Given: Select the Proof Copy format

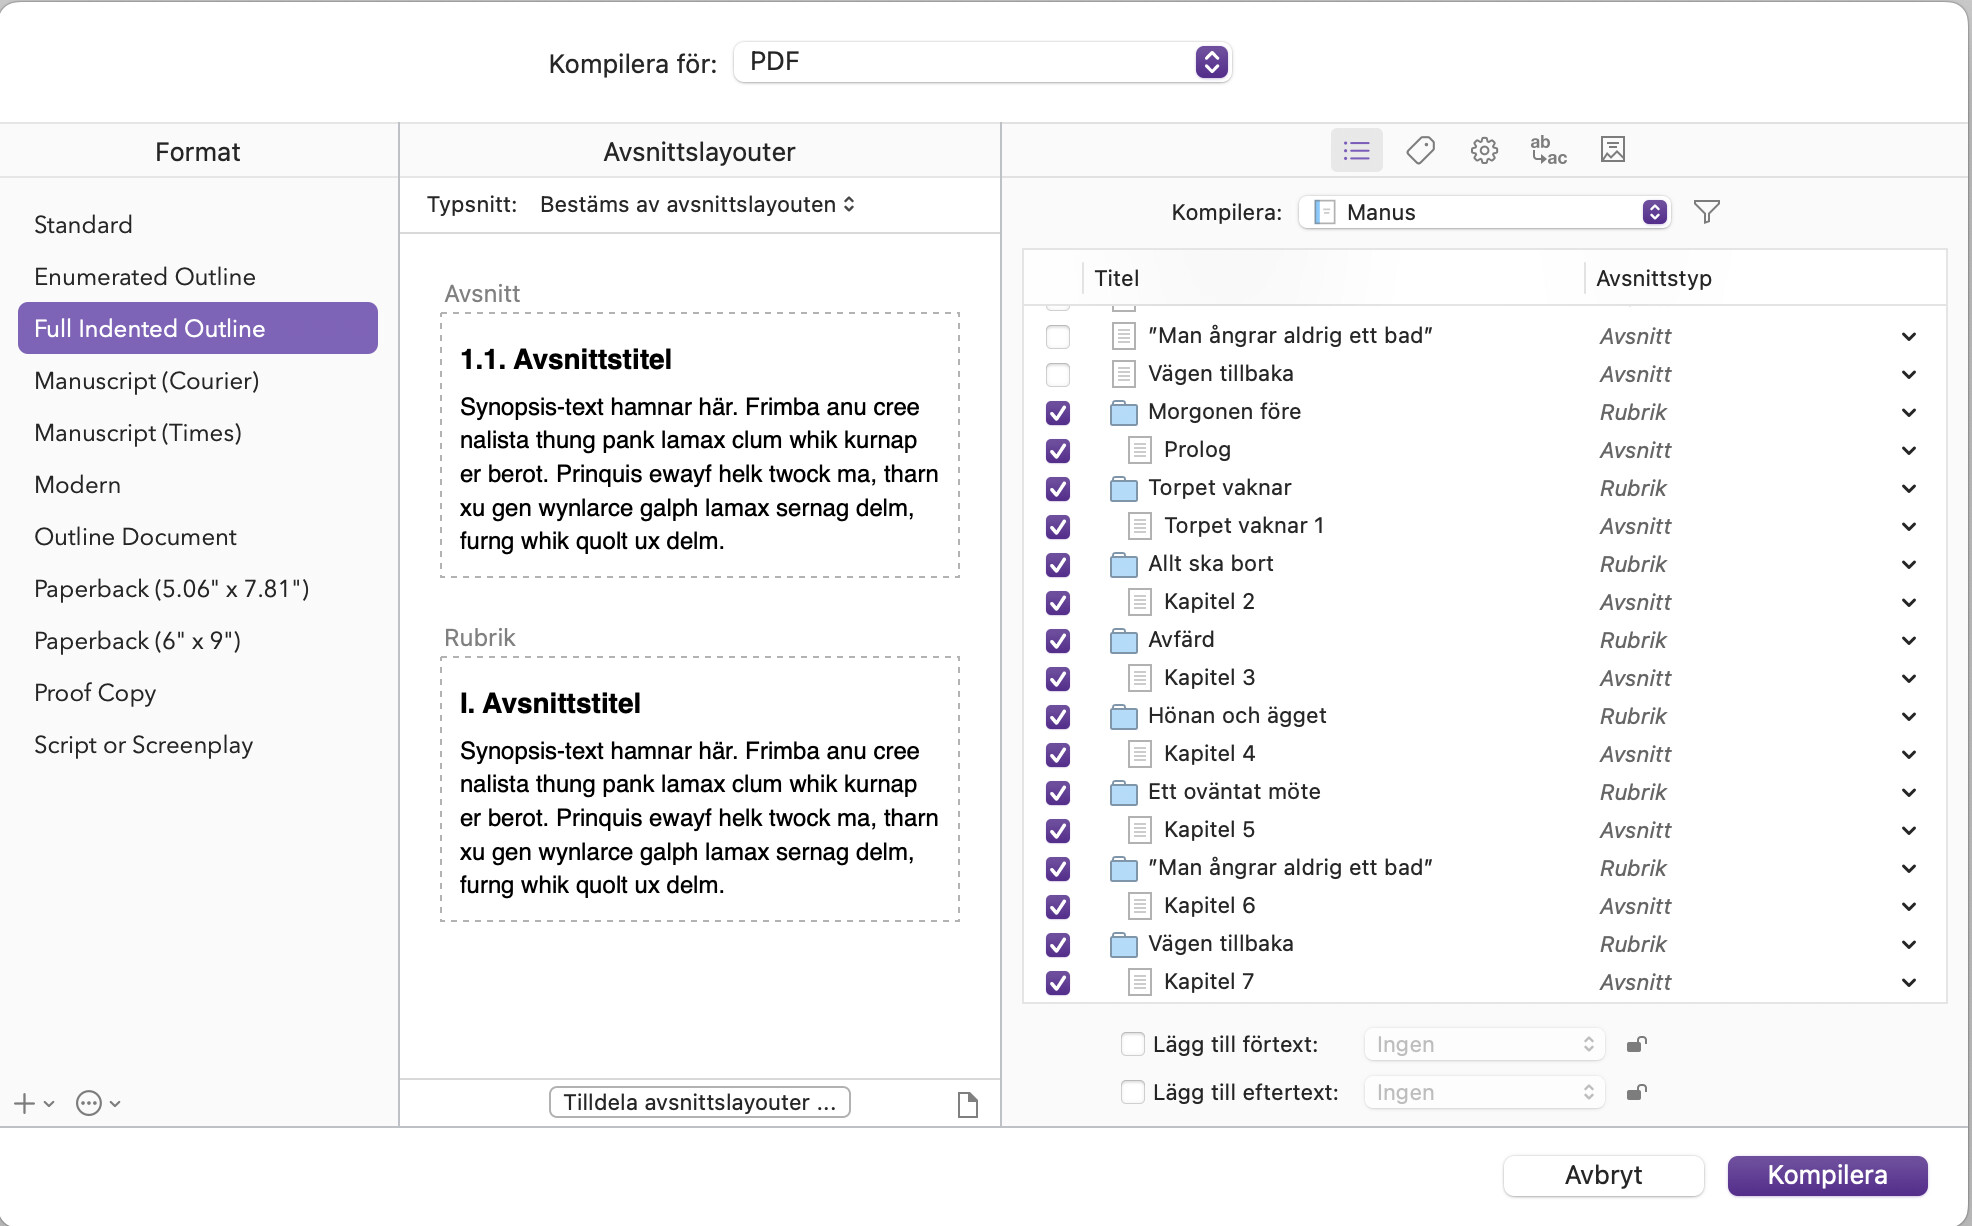Looking at the screenshot, I should tap(198, 693).
